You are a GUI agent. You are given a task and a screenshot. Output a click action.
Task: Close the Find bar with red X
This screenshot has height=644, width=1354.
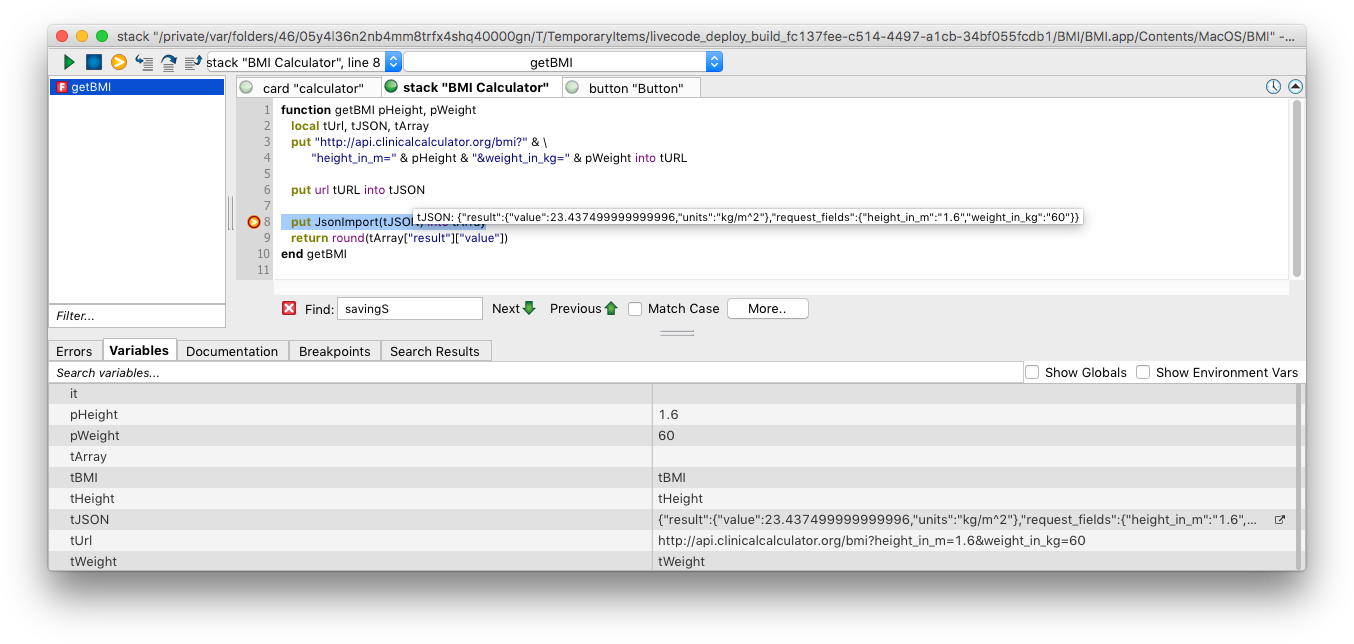pyautogui.click(x=289, y=308)
